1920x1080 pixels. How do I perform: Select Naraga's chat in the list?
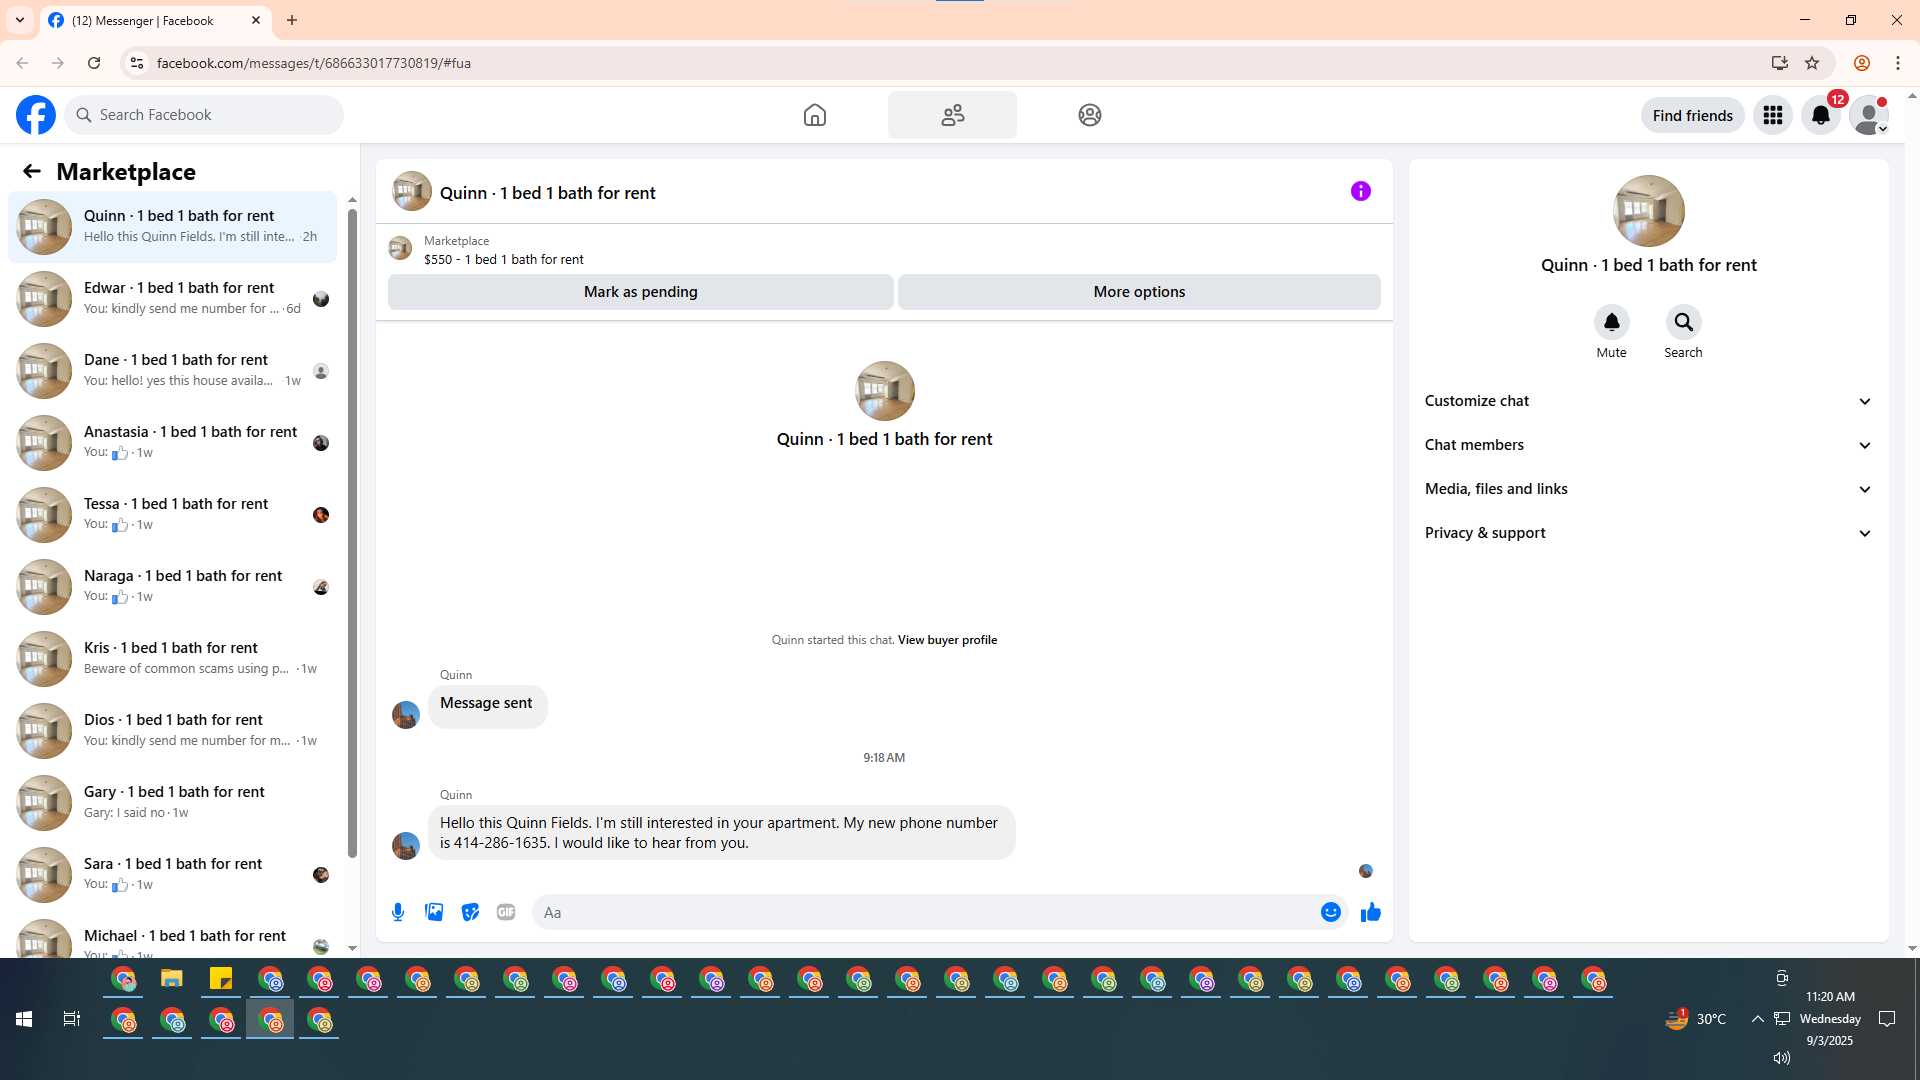tap(172, 586)
